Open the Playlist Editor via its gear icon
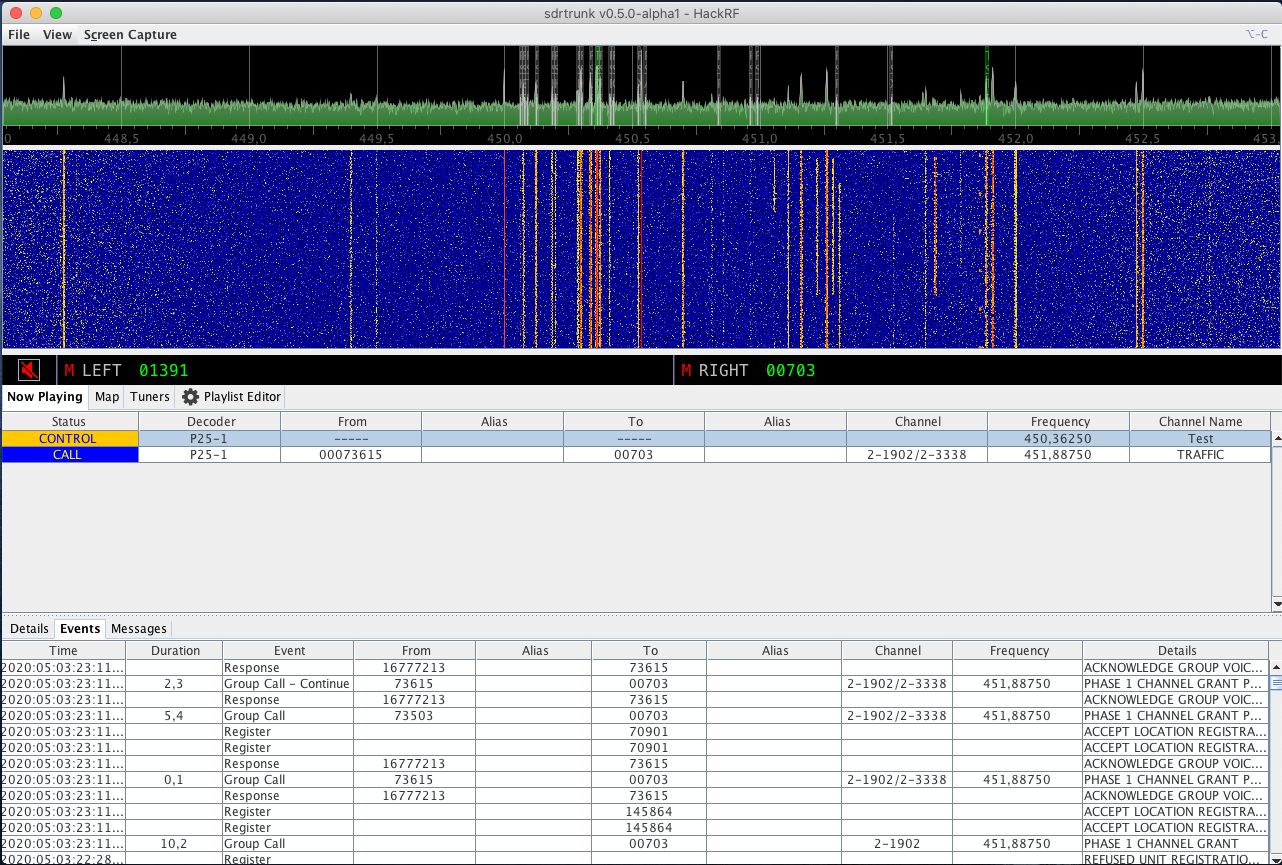Viewport: 1282px width, 865px height. point(189,396)
